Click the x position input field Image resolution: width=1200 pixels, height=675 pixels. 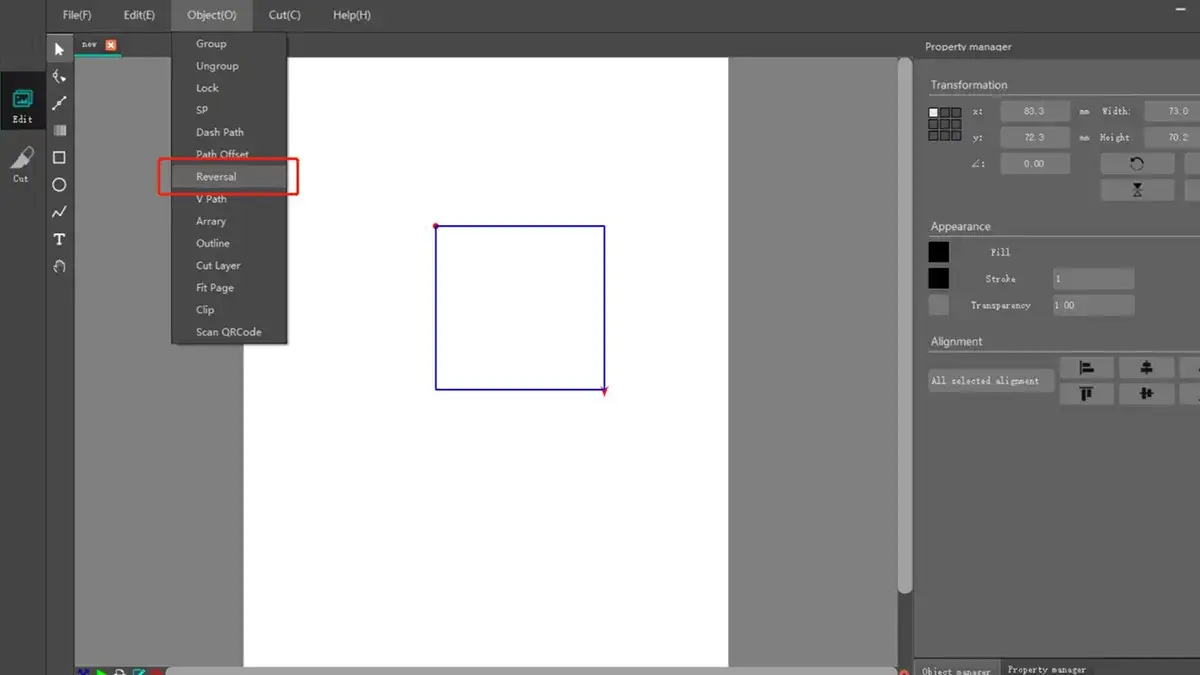click(x=1034, y=111)
